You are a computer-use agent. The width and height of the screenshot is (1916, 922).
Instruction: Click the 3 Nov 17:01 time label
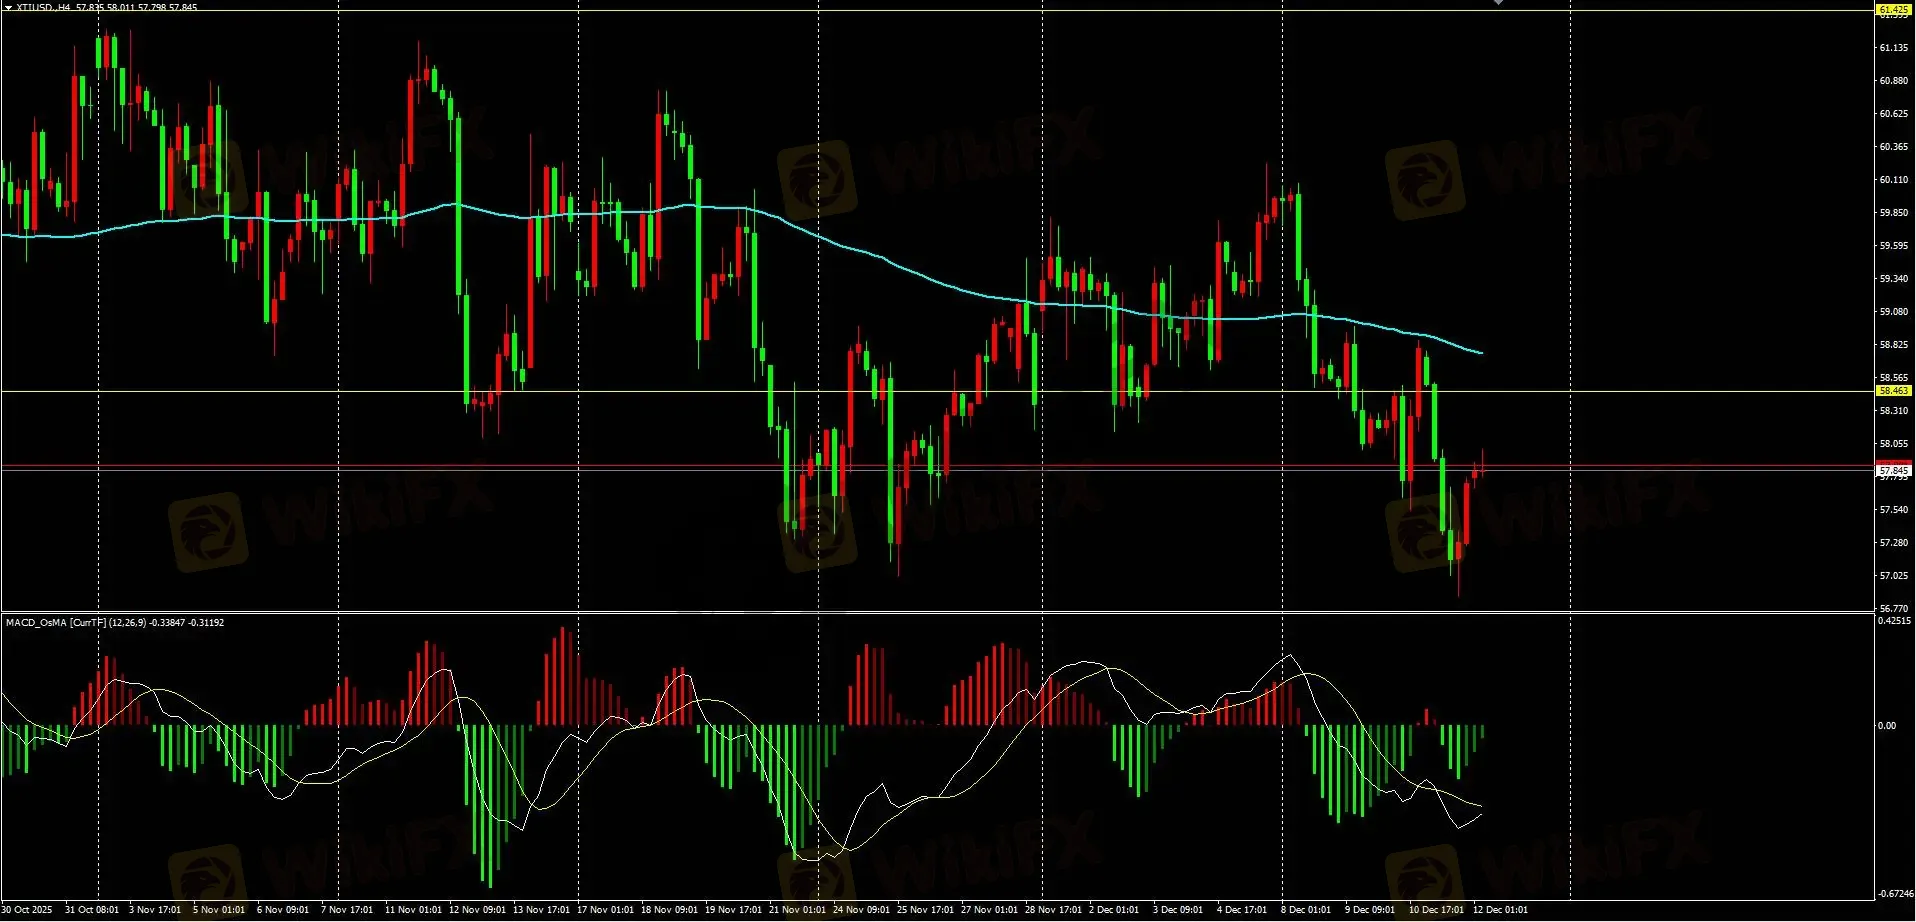point(155,910)
